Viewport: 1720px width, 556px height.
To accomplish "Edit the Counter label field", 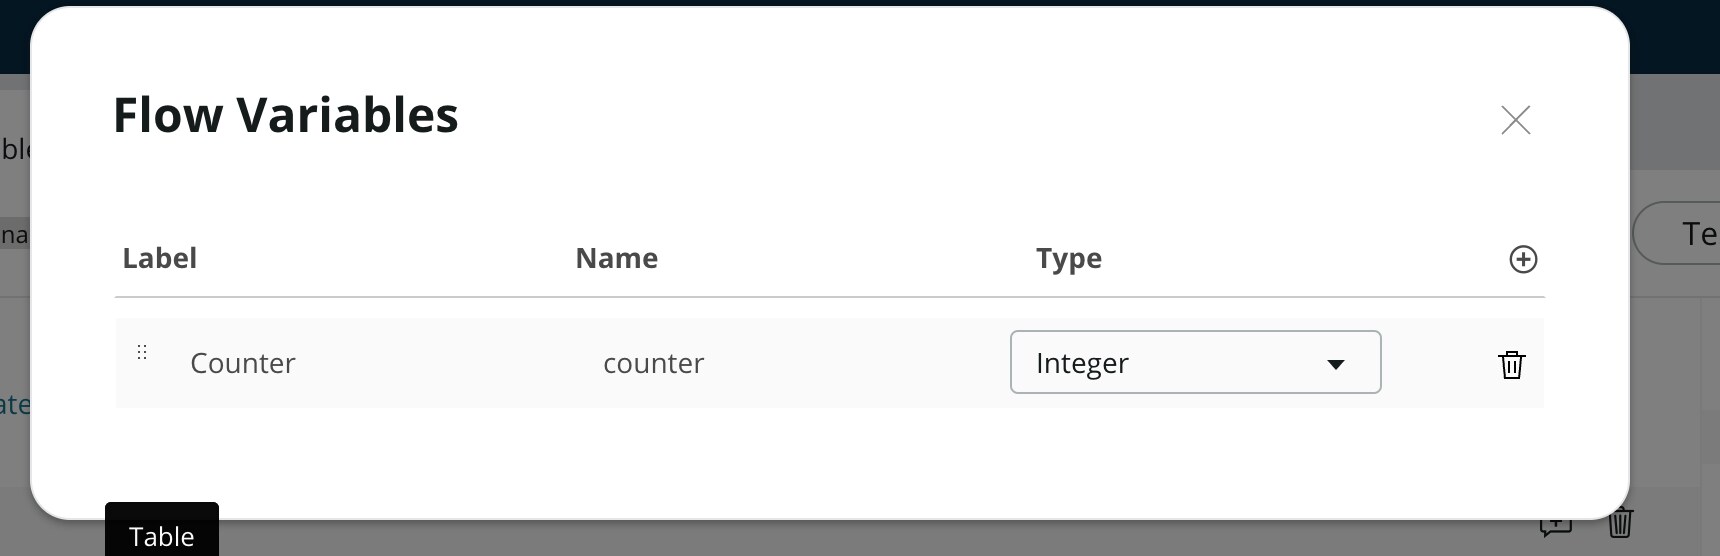I will coord(243,363).
